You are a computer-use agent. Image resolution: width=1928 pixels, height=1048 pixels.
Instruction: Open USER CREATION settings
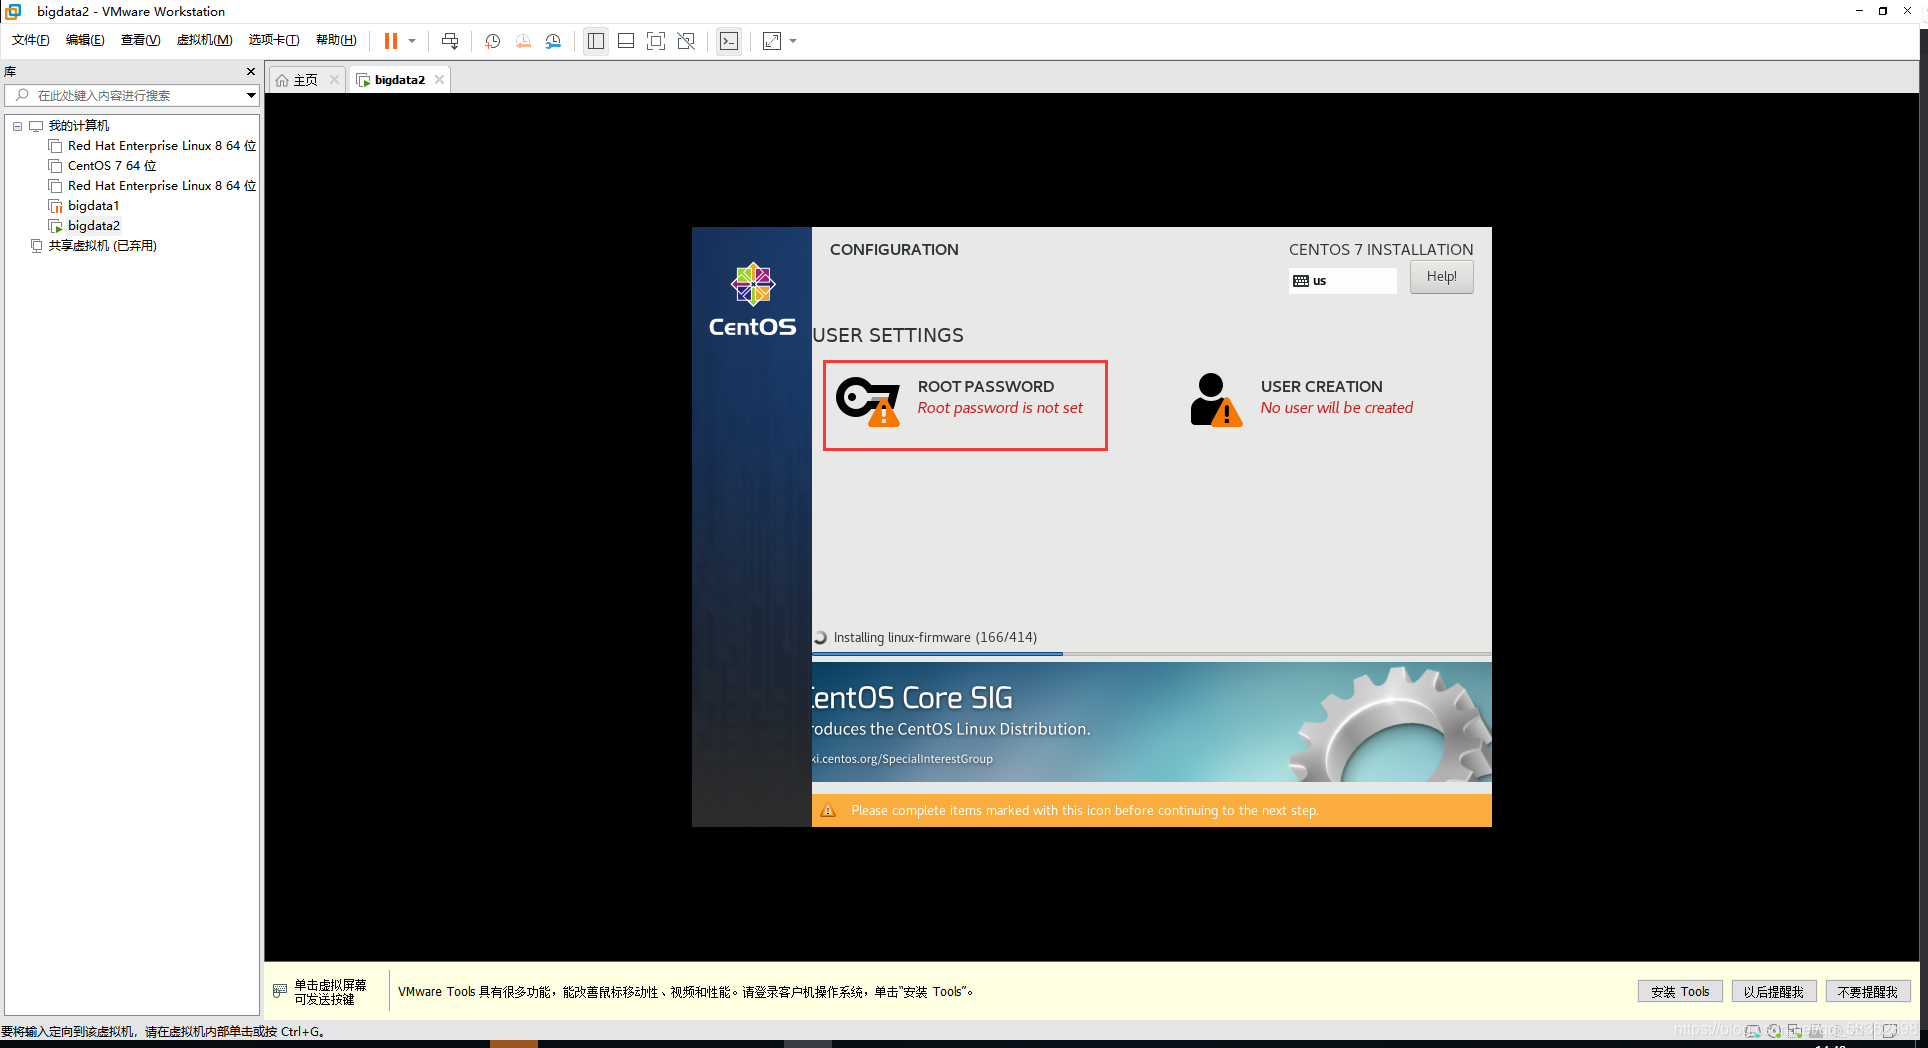(1302, 400)
